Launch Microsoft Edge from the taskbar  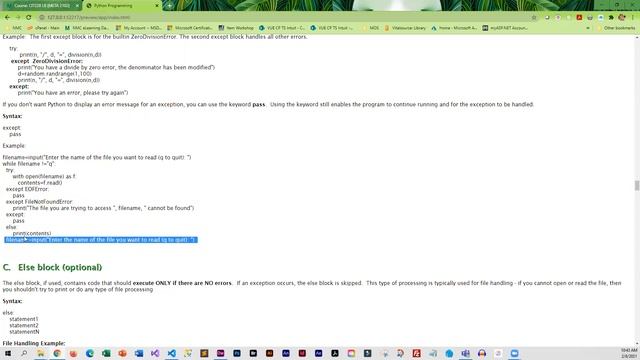(x=90, y=353)
